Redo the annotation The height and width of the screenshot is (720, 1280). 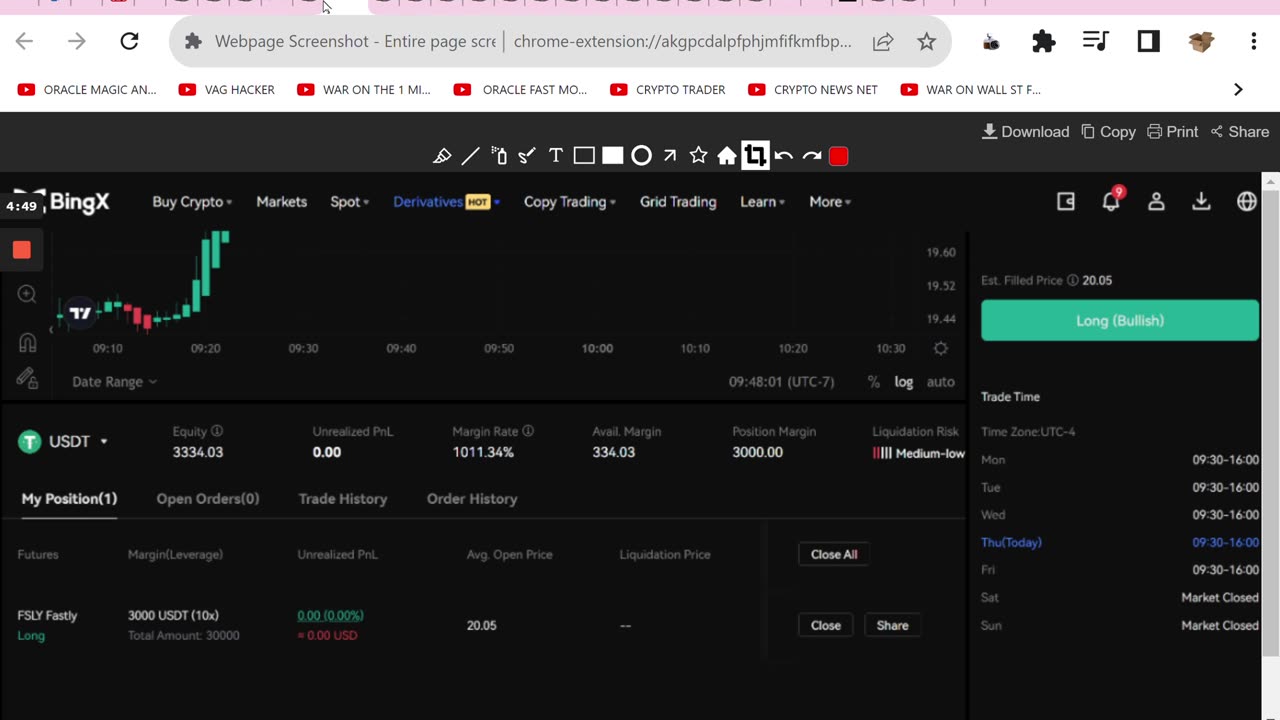click(812, 156)
